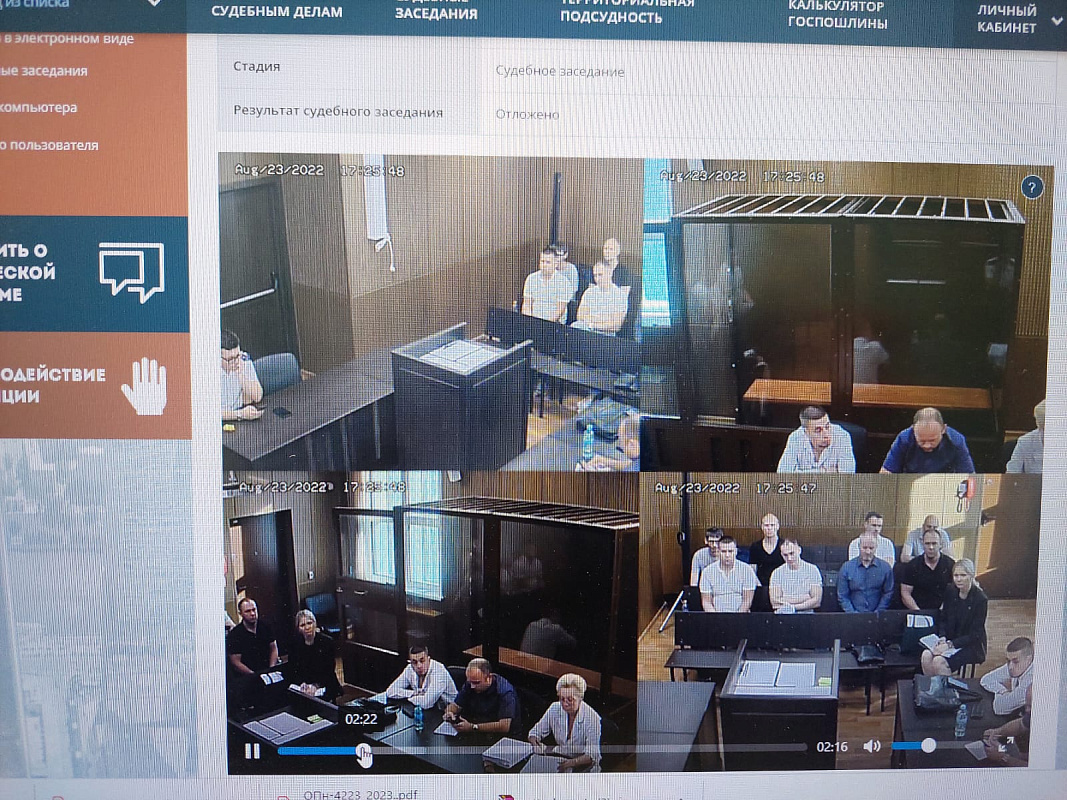Open downloaded ОПн-4223_2023 pdf file
This screenshot has height=800, width=1067.
point(360,795)
